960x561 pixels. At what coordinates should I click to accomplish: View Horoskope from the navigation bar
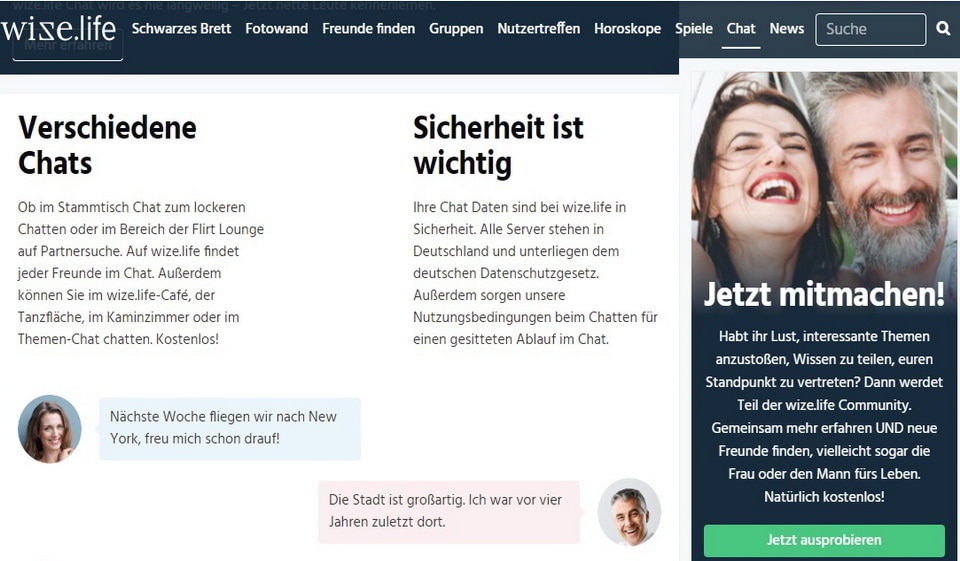pos(627,29)
